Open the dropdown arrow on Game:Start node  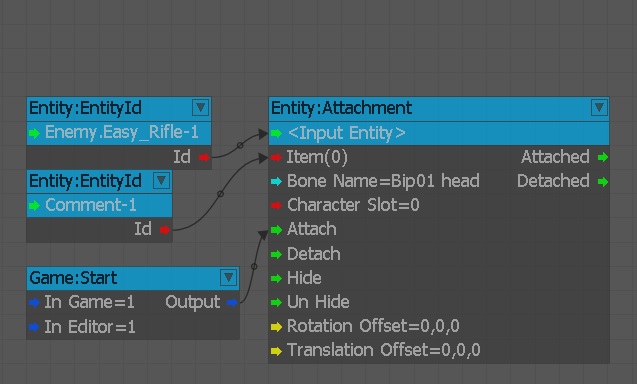[x=229, y=278]
